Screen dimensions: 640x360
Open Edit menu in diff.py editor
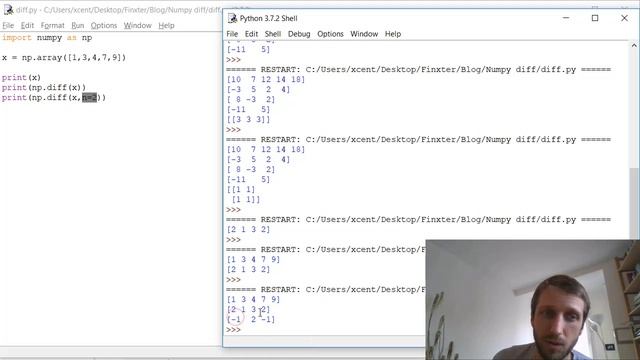(x=27, y=25)
